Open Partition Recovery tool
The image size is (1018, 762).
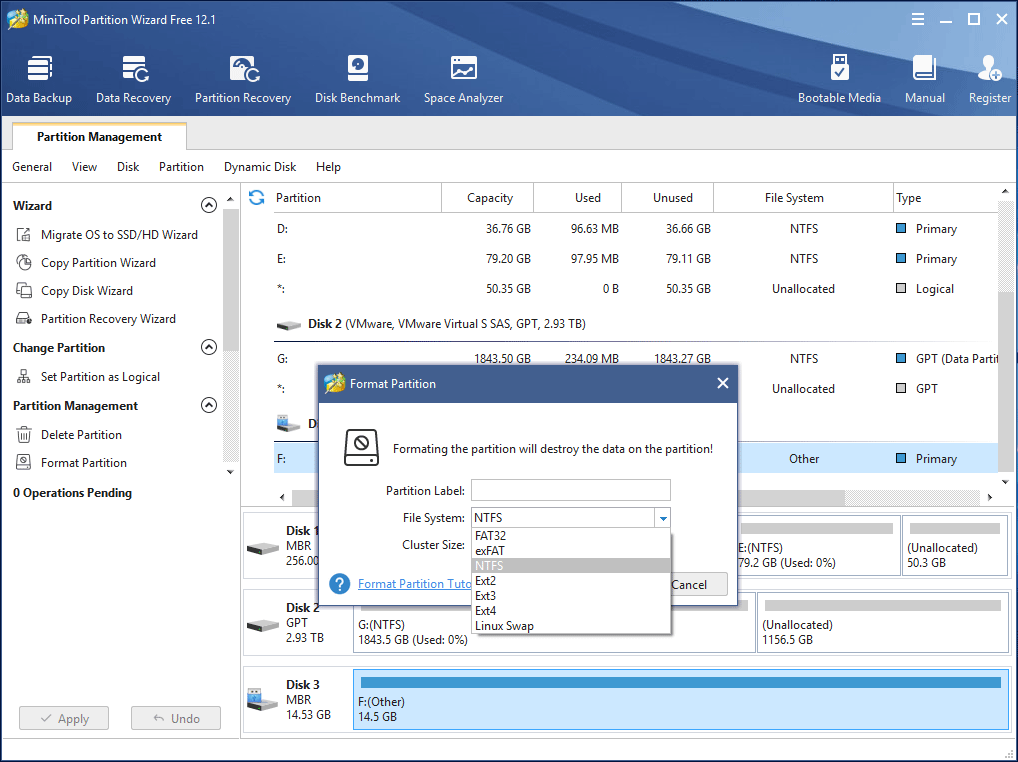[243, 79]
